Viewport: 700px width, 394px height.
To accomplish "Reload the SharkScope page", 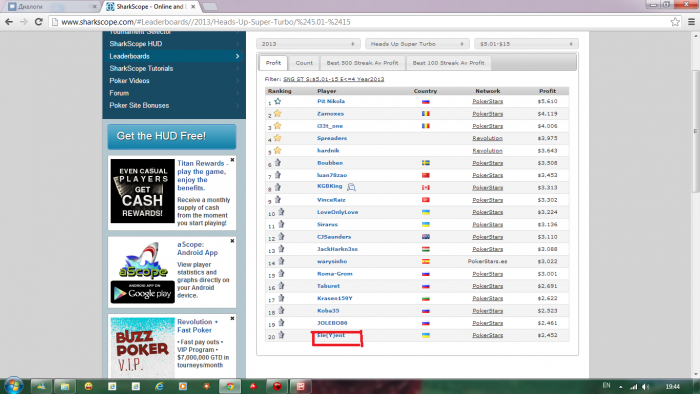I will click(x=39, y=22).
